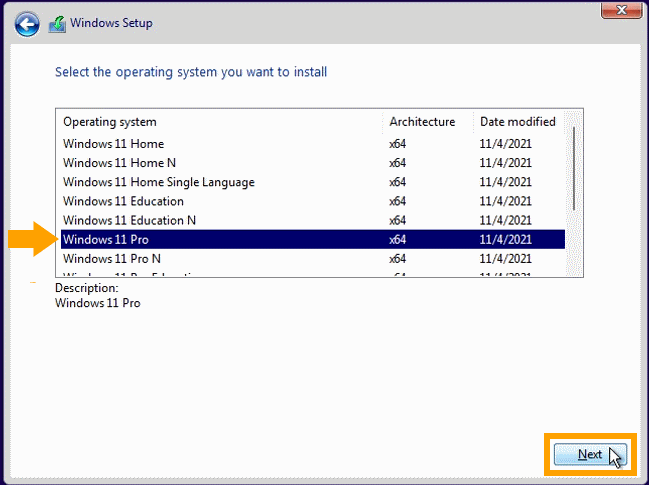Select Windows 11 Education N edition
649x485 pixels.
(313, 220)
